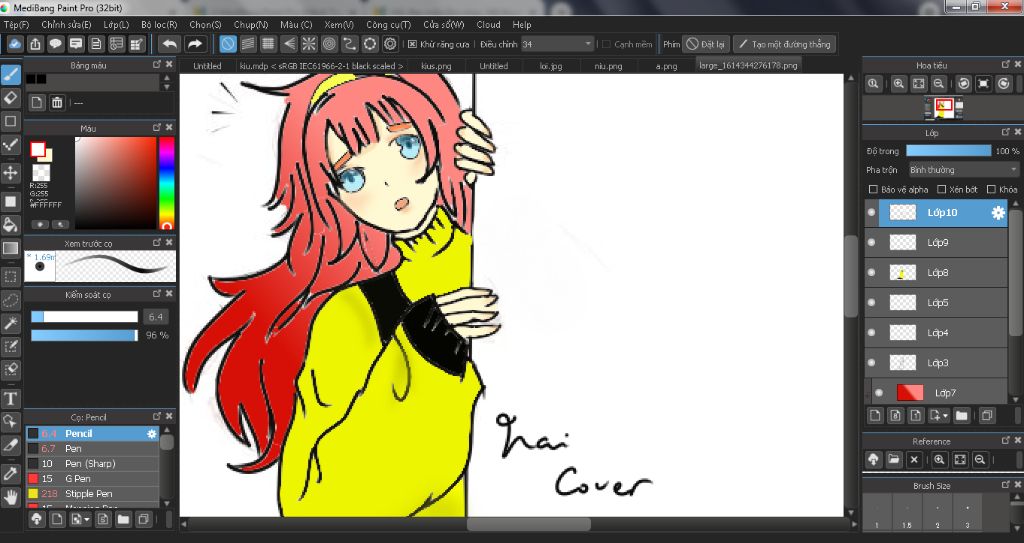Switch to the kius.png tab
This screenshot has width=1024, height=543.
(436, 66)
